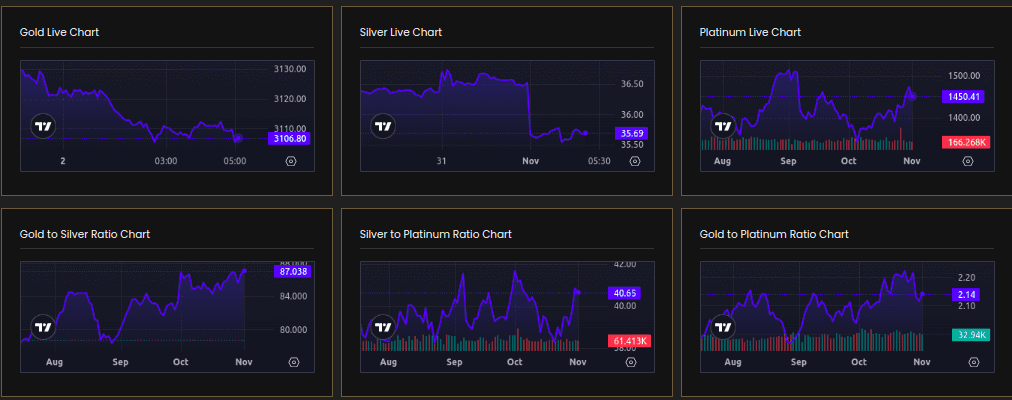The image size is (1012, 400).
Task: Select the green 32.94K volume label
Action: tap(963, 335)
